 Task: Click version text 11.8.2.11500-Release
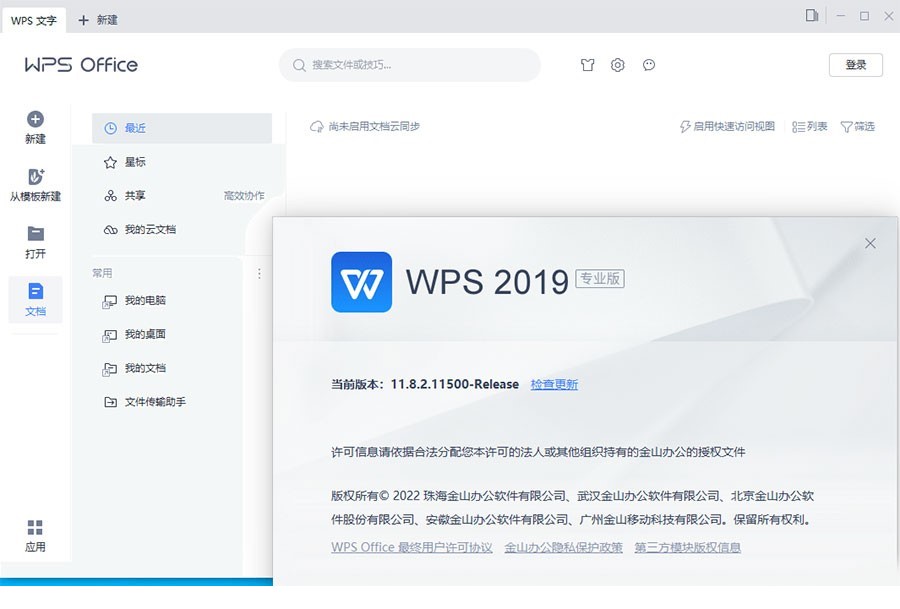(x=455, y=384)
